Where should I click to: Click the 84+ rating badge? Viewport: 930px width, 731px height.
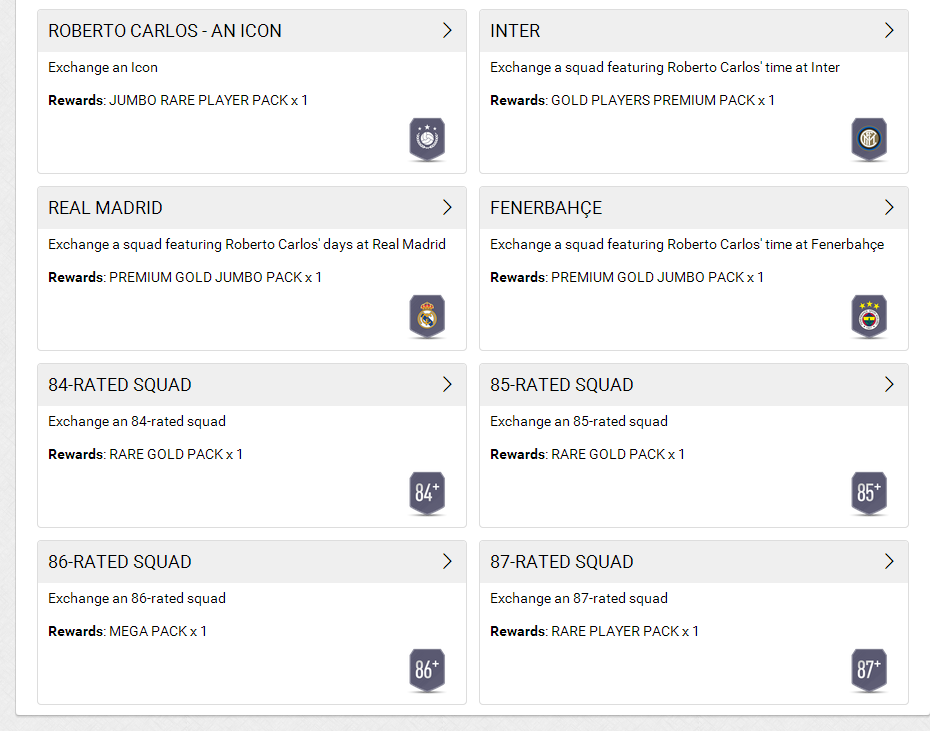tap(427, 493)
